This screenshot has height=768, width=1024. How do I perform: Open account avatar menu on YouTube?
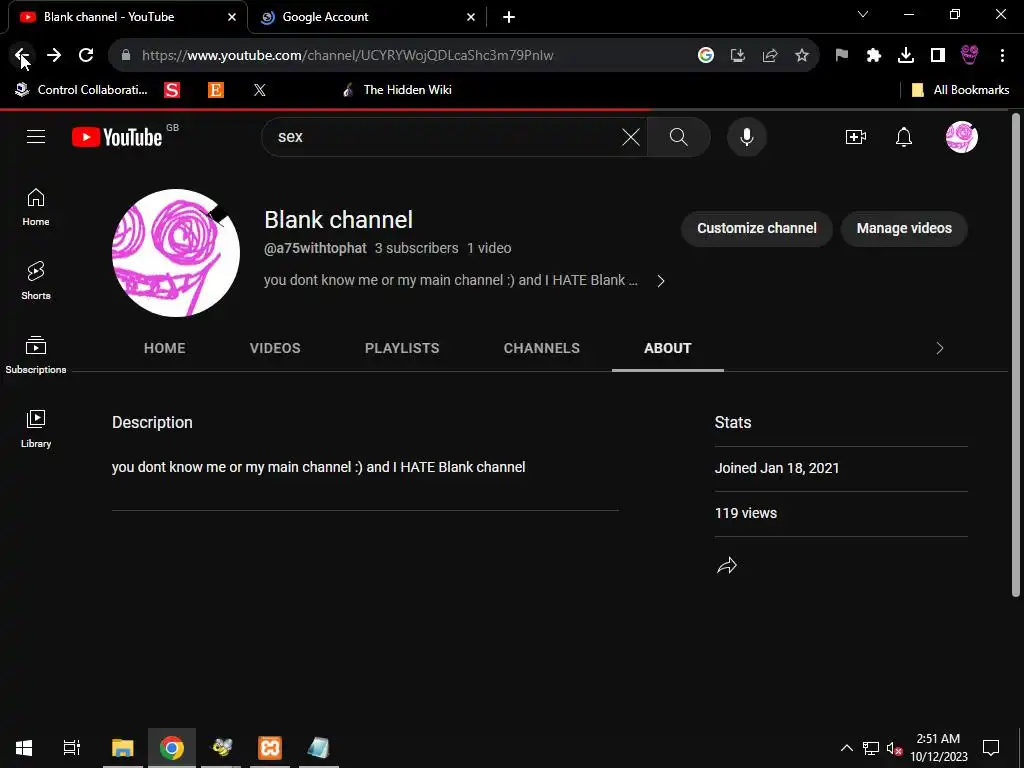point(961,137)
